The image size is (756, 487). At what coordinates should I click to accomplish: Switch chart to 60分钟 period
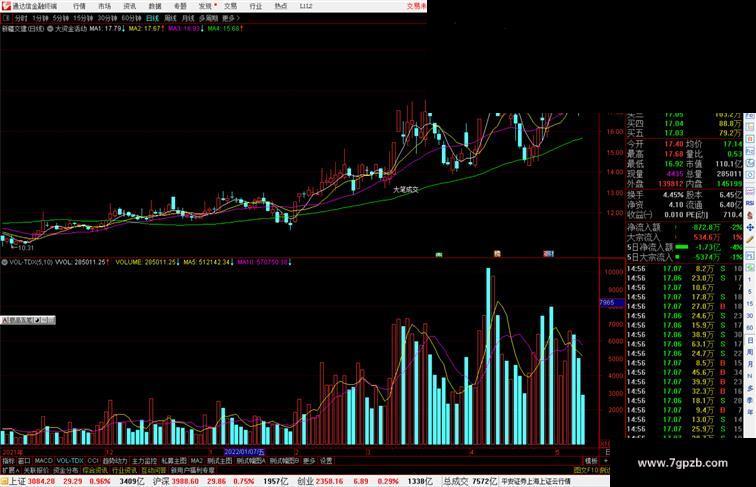[131, 18]
